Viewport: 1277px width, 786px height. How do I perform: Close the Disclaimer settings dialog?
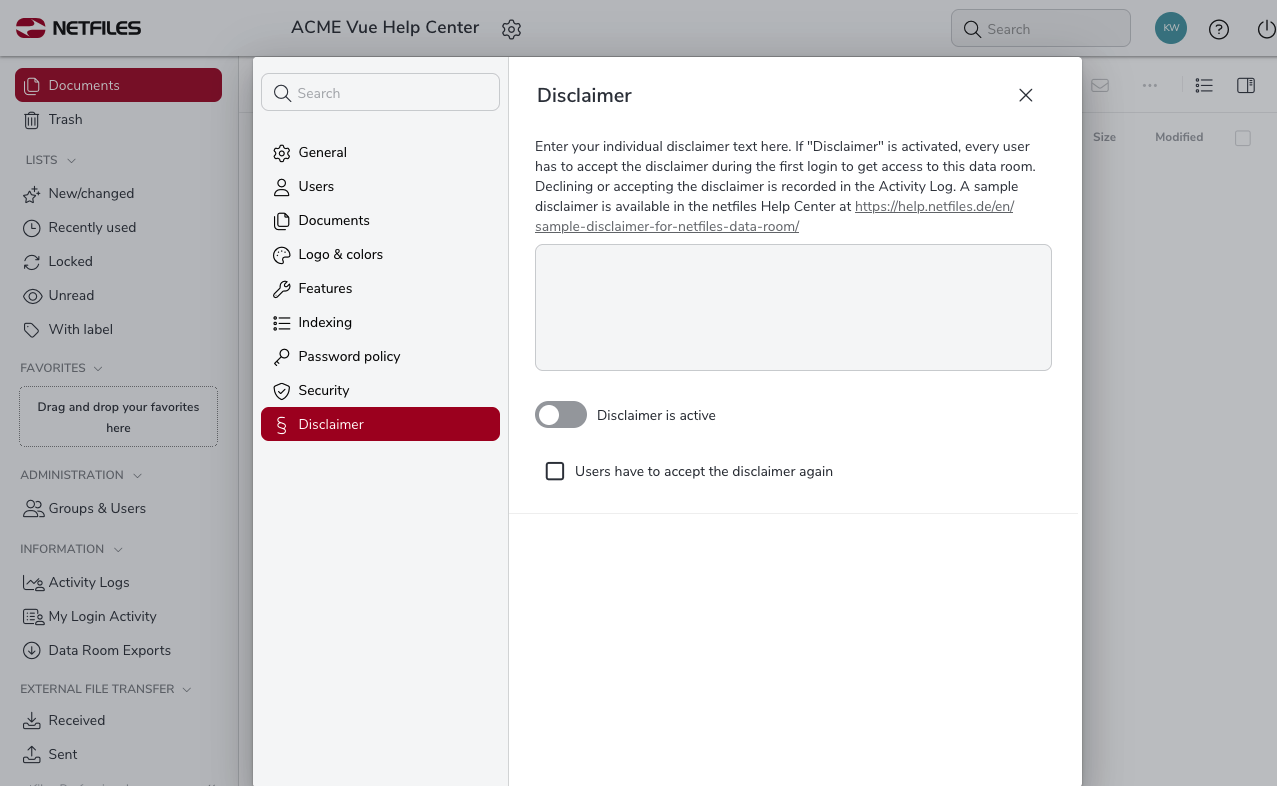pos(1025,95)
